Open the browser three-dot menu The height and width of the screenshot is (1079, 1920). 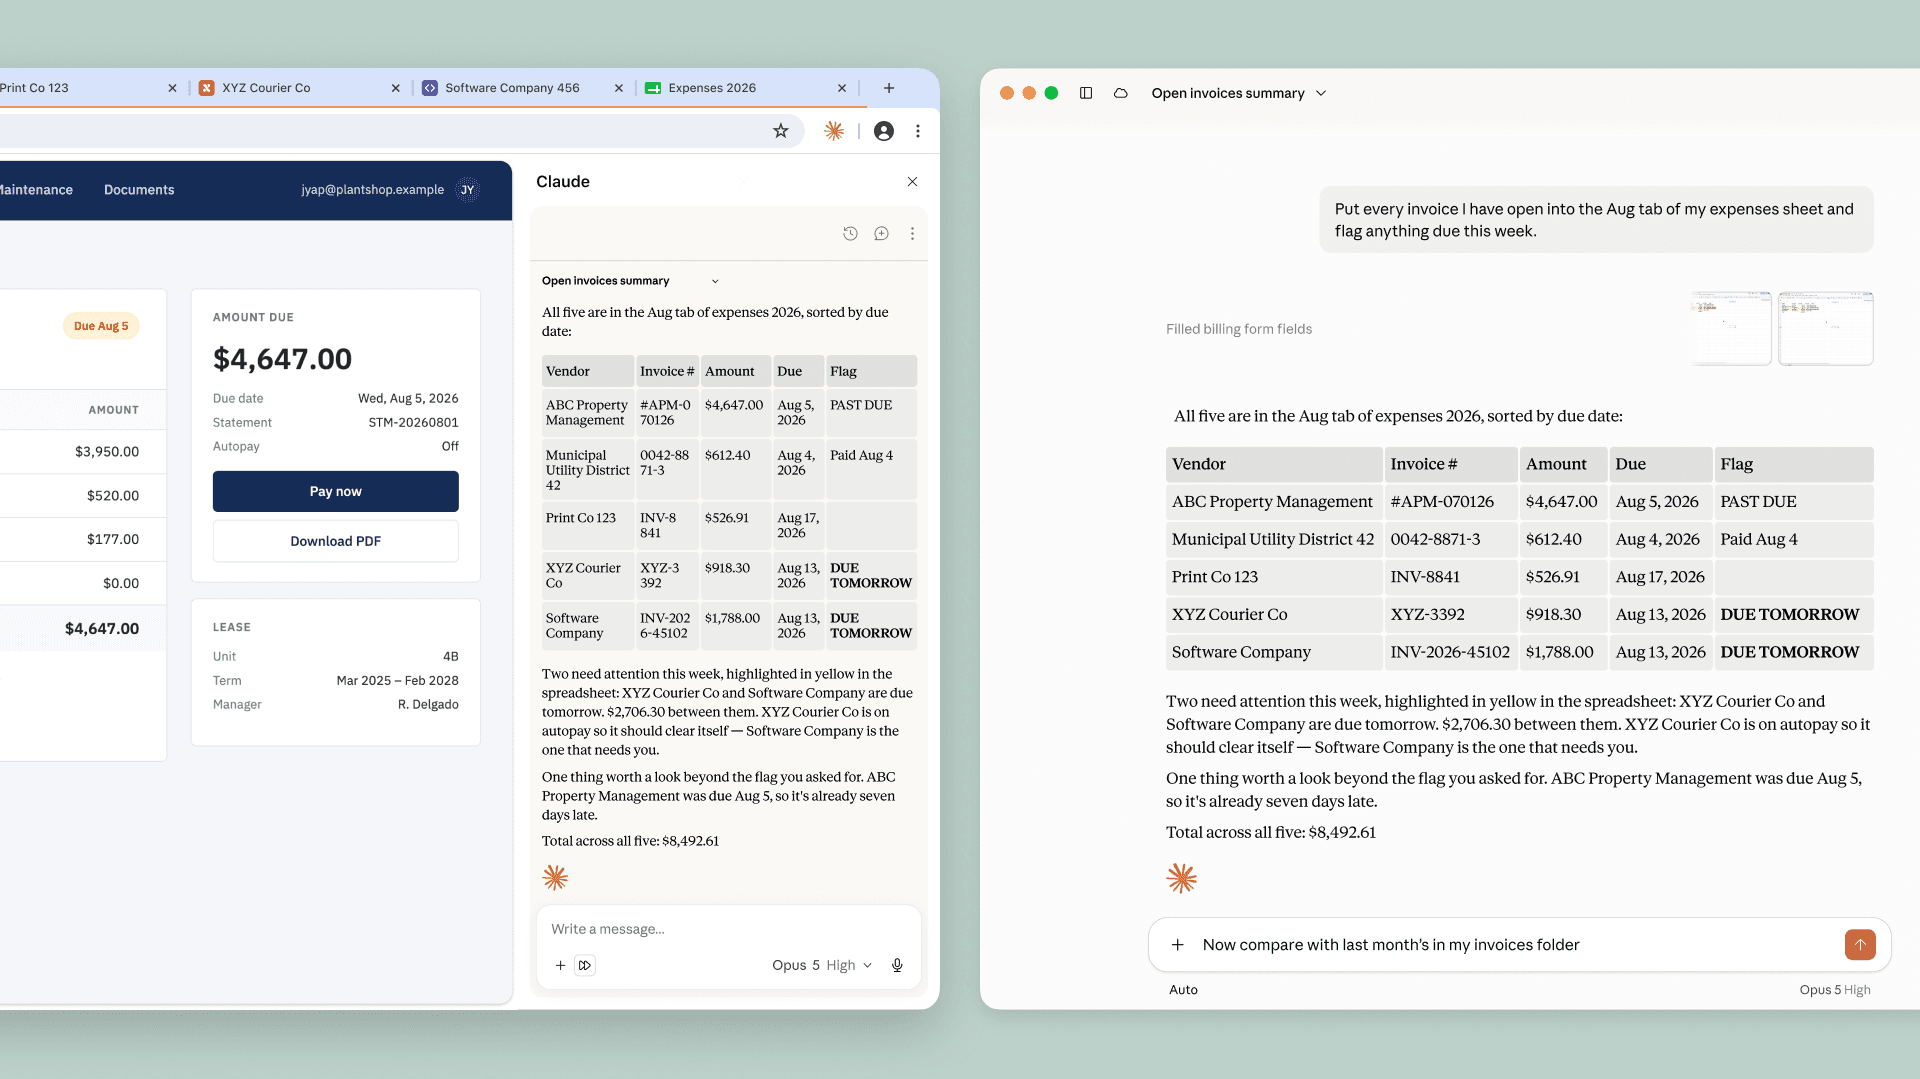(x=918, y=131)
